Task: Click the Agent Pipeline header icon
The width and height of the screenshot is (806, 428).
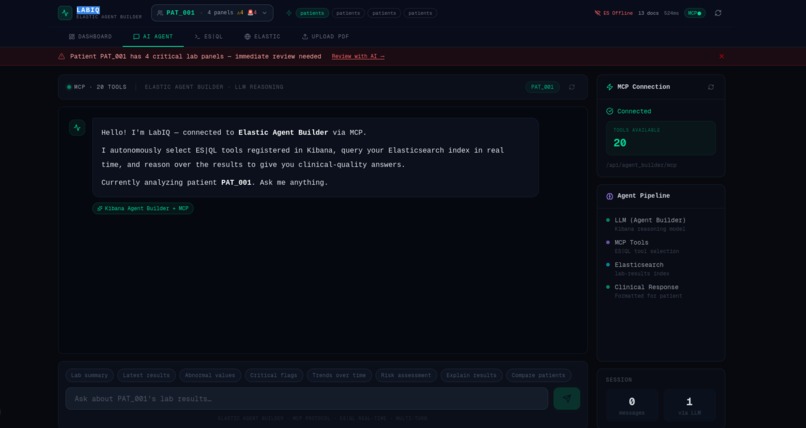Action: coord(610,196)
